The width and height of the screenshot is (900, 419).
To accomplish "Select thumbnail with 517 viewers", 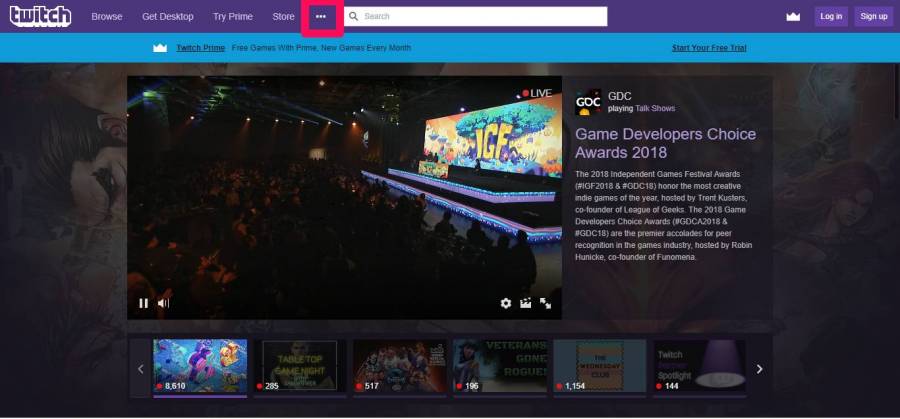I will click(x=399, y=366).
